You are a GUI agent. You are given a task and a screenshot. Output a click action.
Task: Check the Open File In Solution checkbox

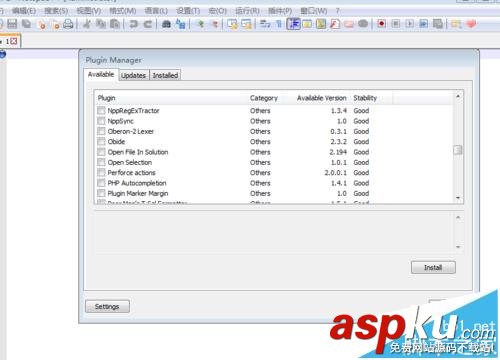[x=101, y=152]
